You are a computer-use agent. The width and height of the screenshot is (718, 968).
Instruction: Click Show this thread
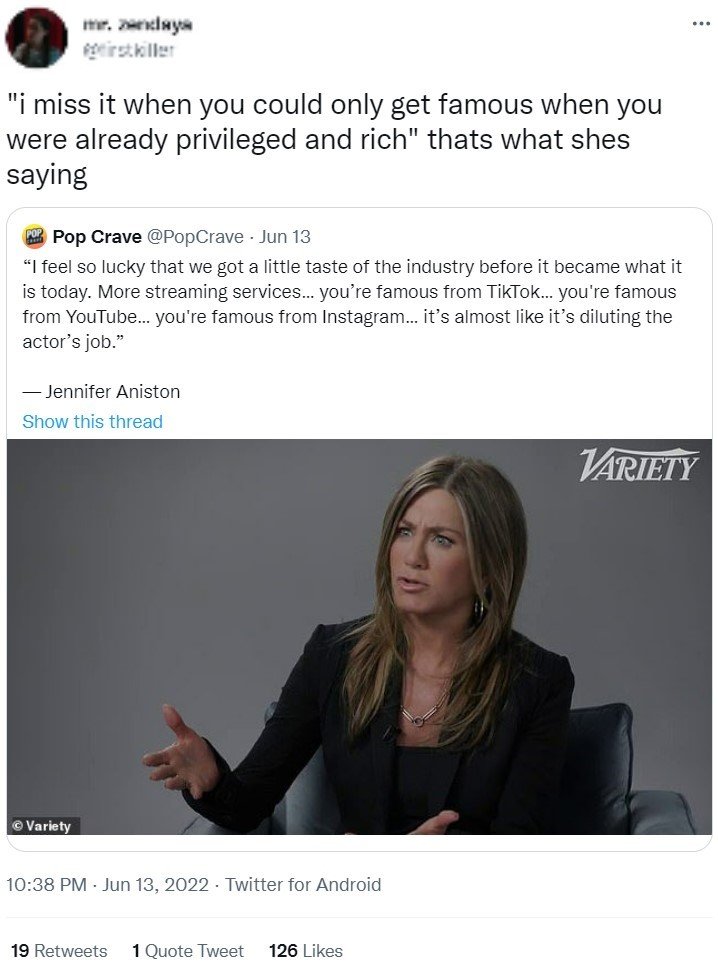tap(93, 422)
